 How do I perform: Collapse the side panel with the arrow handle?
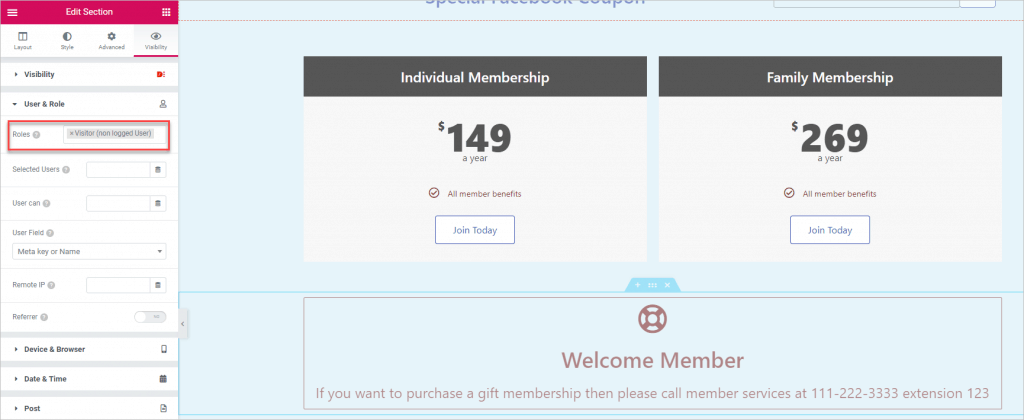point(183,323)
